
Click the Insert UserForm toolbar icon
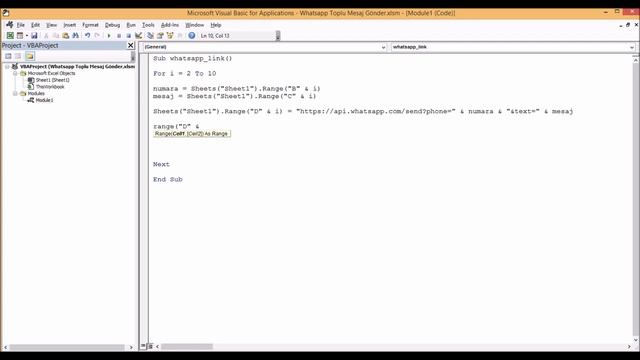[20, 36]
